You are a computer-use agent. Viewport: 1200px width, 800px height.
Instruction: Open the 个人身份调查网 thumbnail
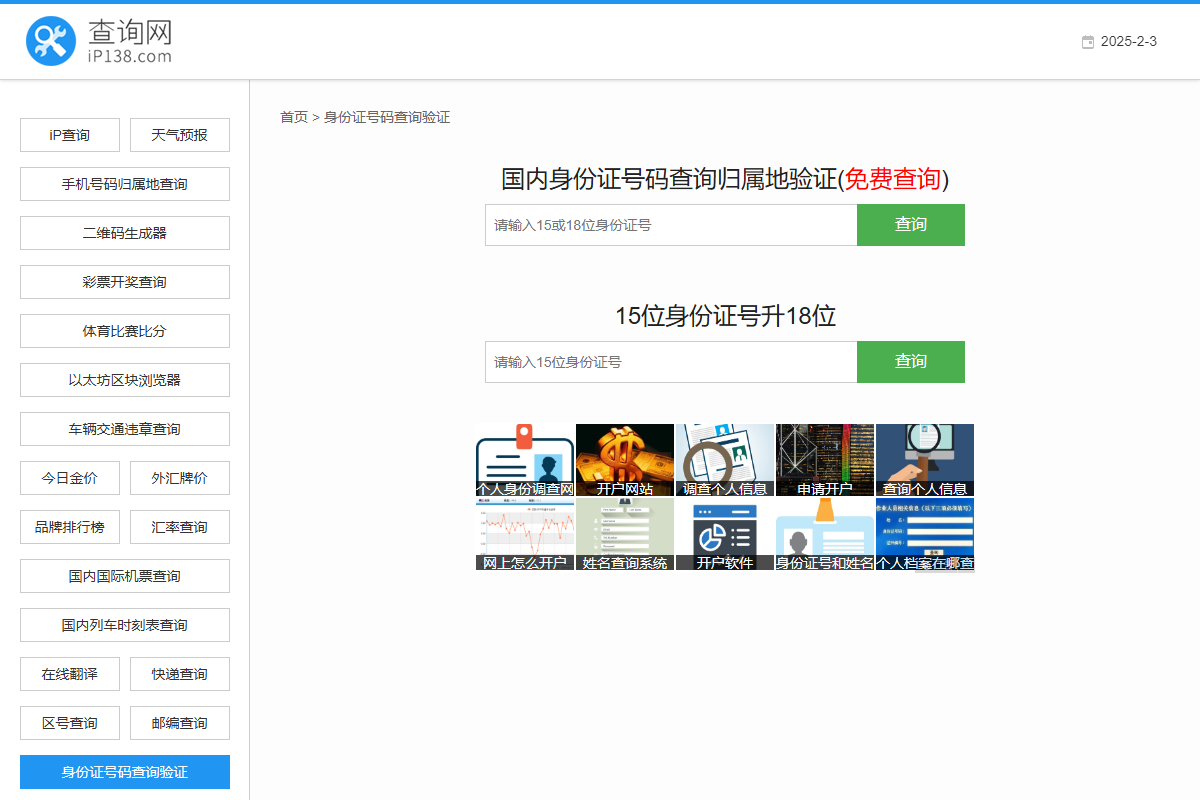(x=525, y=460)
